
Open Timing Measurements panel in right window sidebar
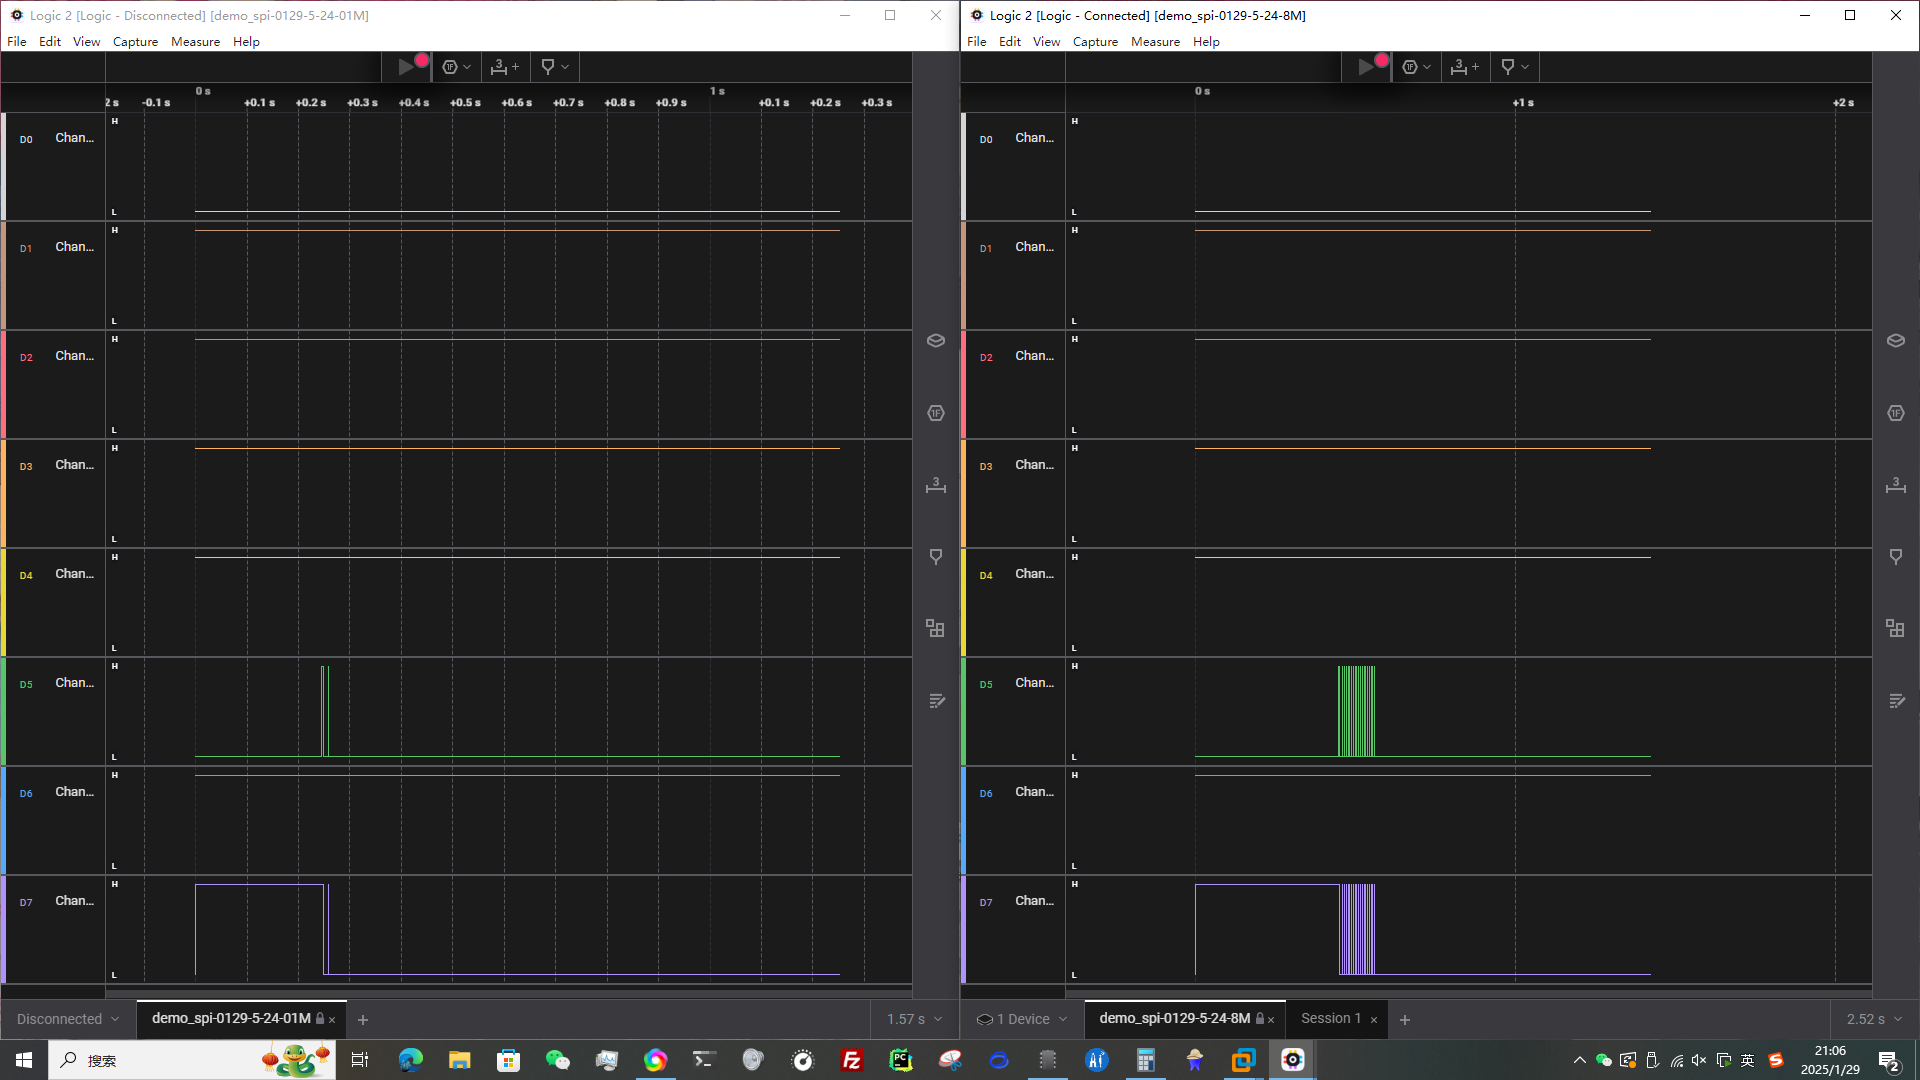pos(1896,485)
